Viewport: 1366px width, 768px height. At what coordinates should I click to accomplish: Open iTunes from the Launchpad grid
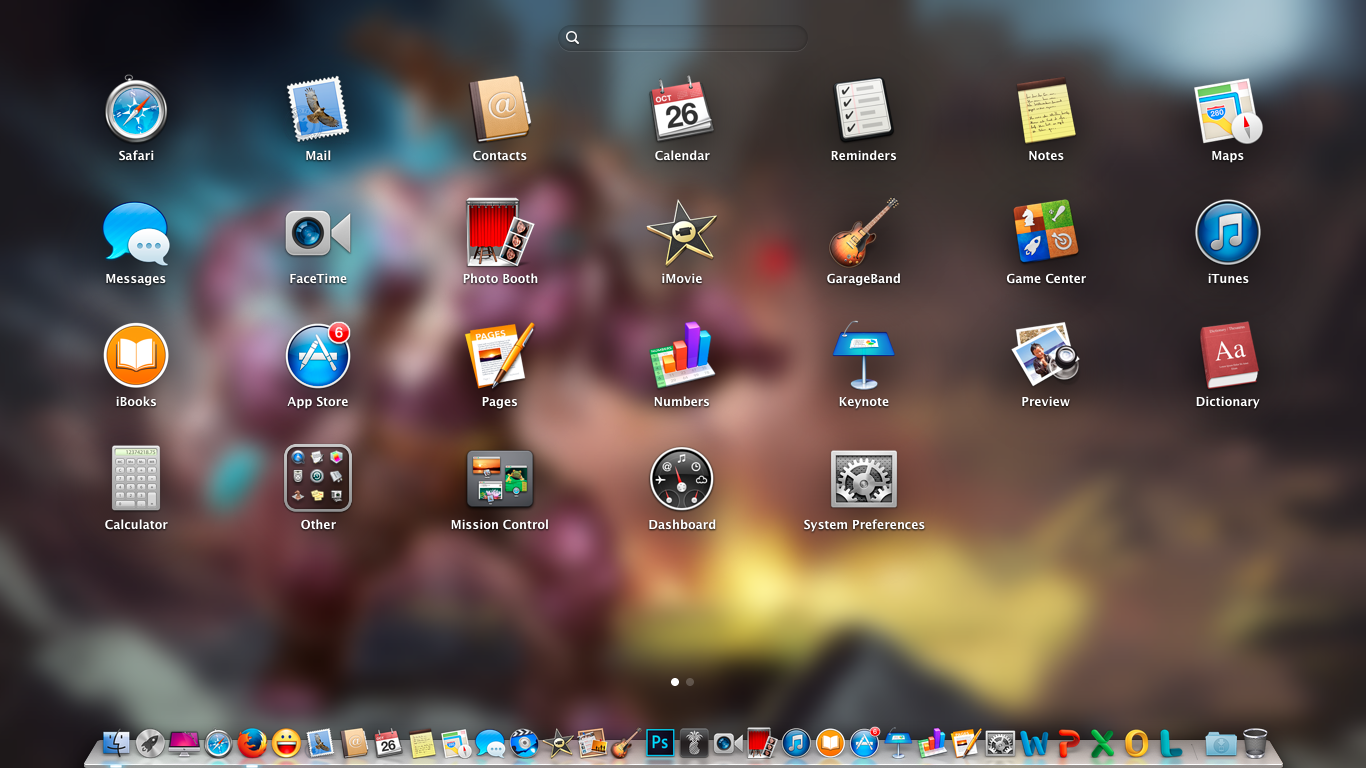[1227, 233]
